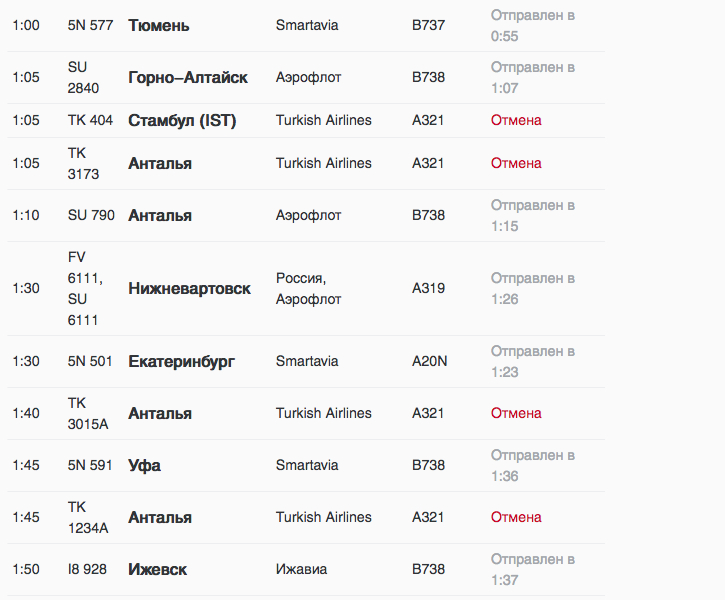Open the Тюмень destination link

pos(159,25)
